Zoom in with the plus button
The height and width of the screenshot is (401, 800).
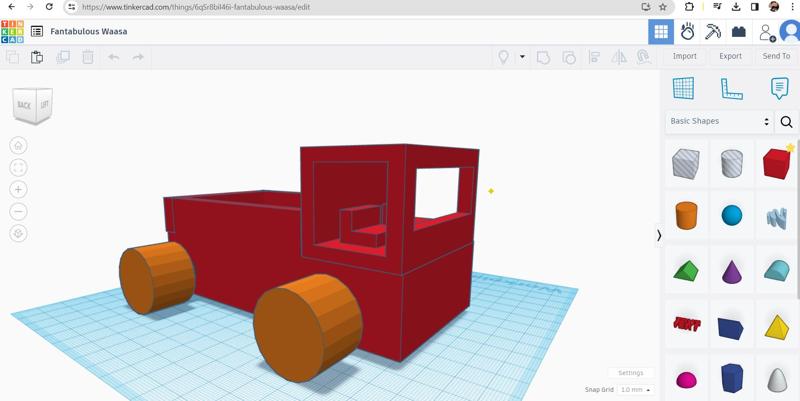tap(18, 189)
